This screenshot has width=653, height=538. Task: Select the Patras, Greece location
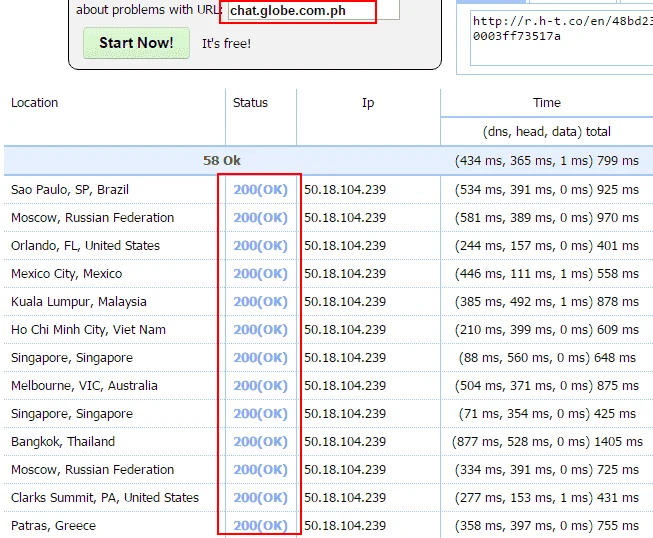point(53,526)
